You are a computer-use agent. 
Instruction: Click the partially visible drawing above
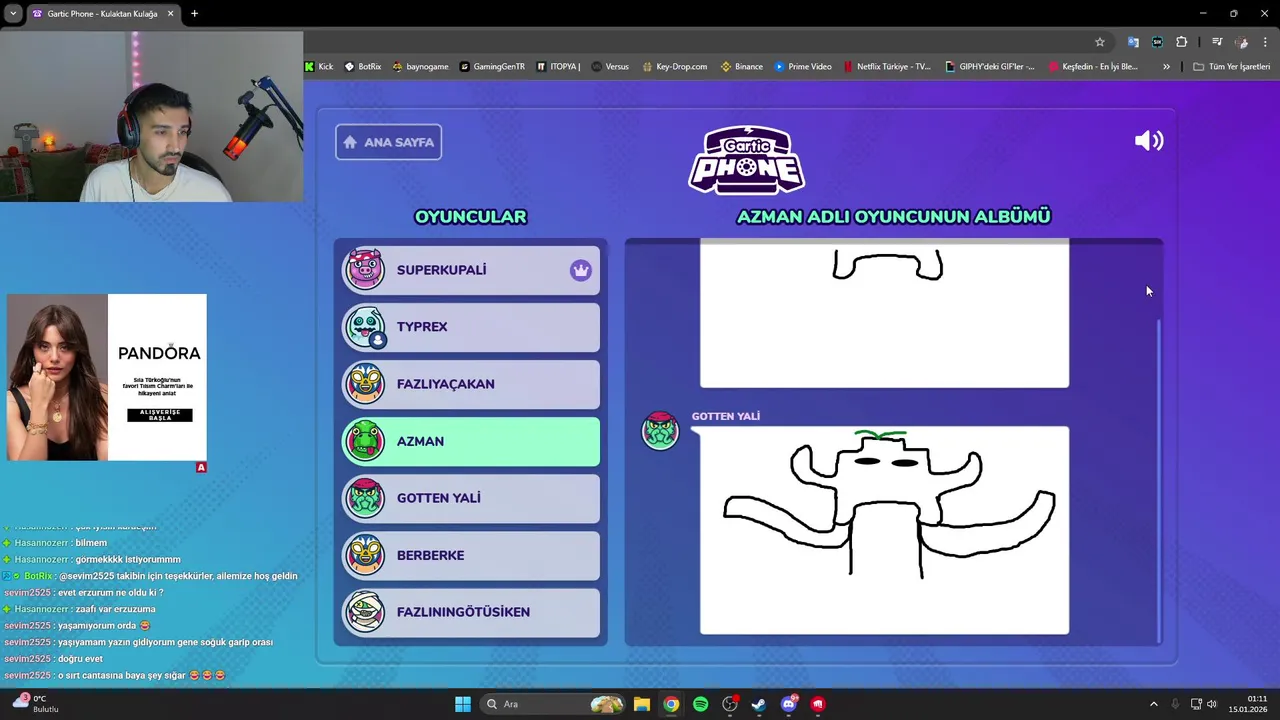click(x=884, y=315)
